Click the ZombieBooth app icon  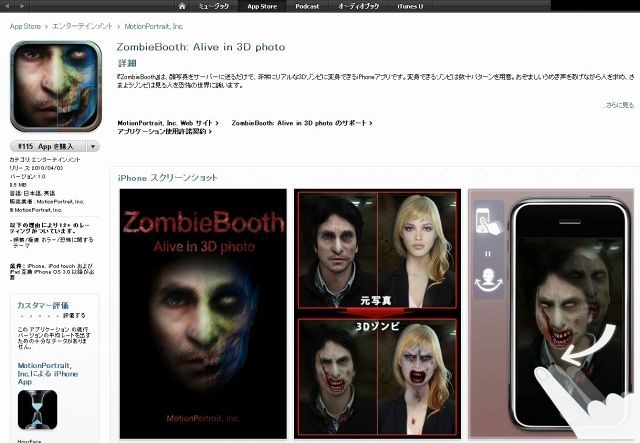tap(56, 86)
